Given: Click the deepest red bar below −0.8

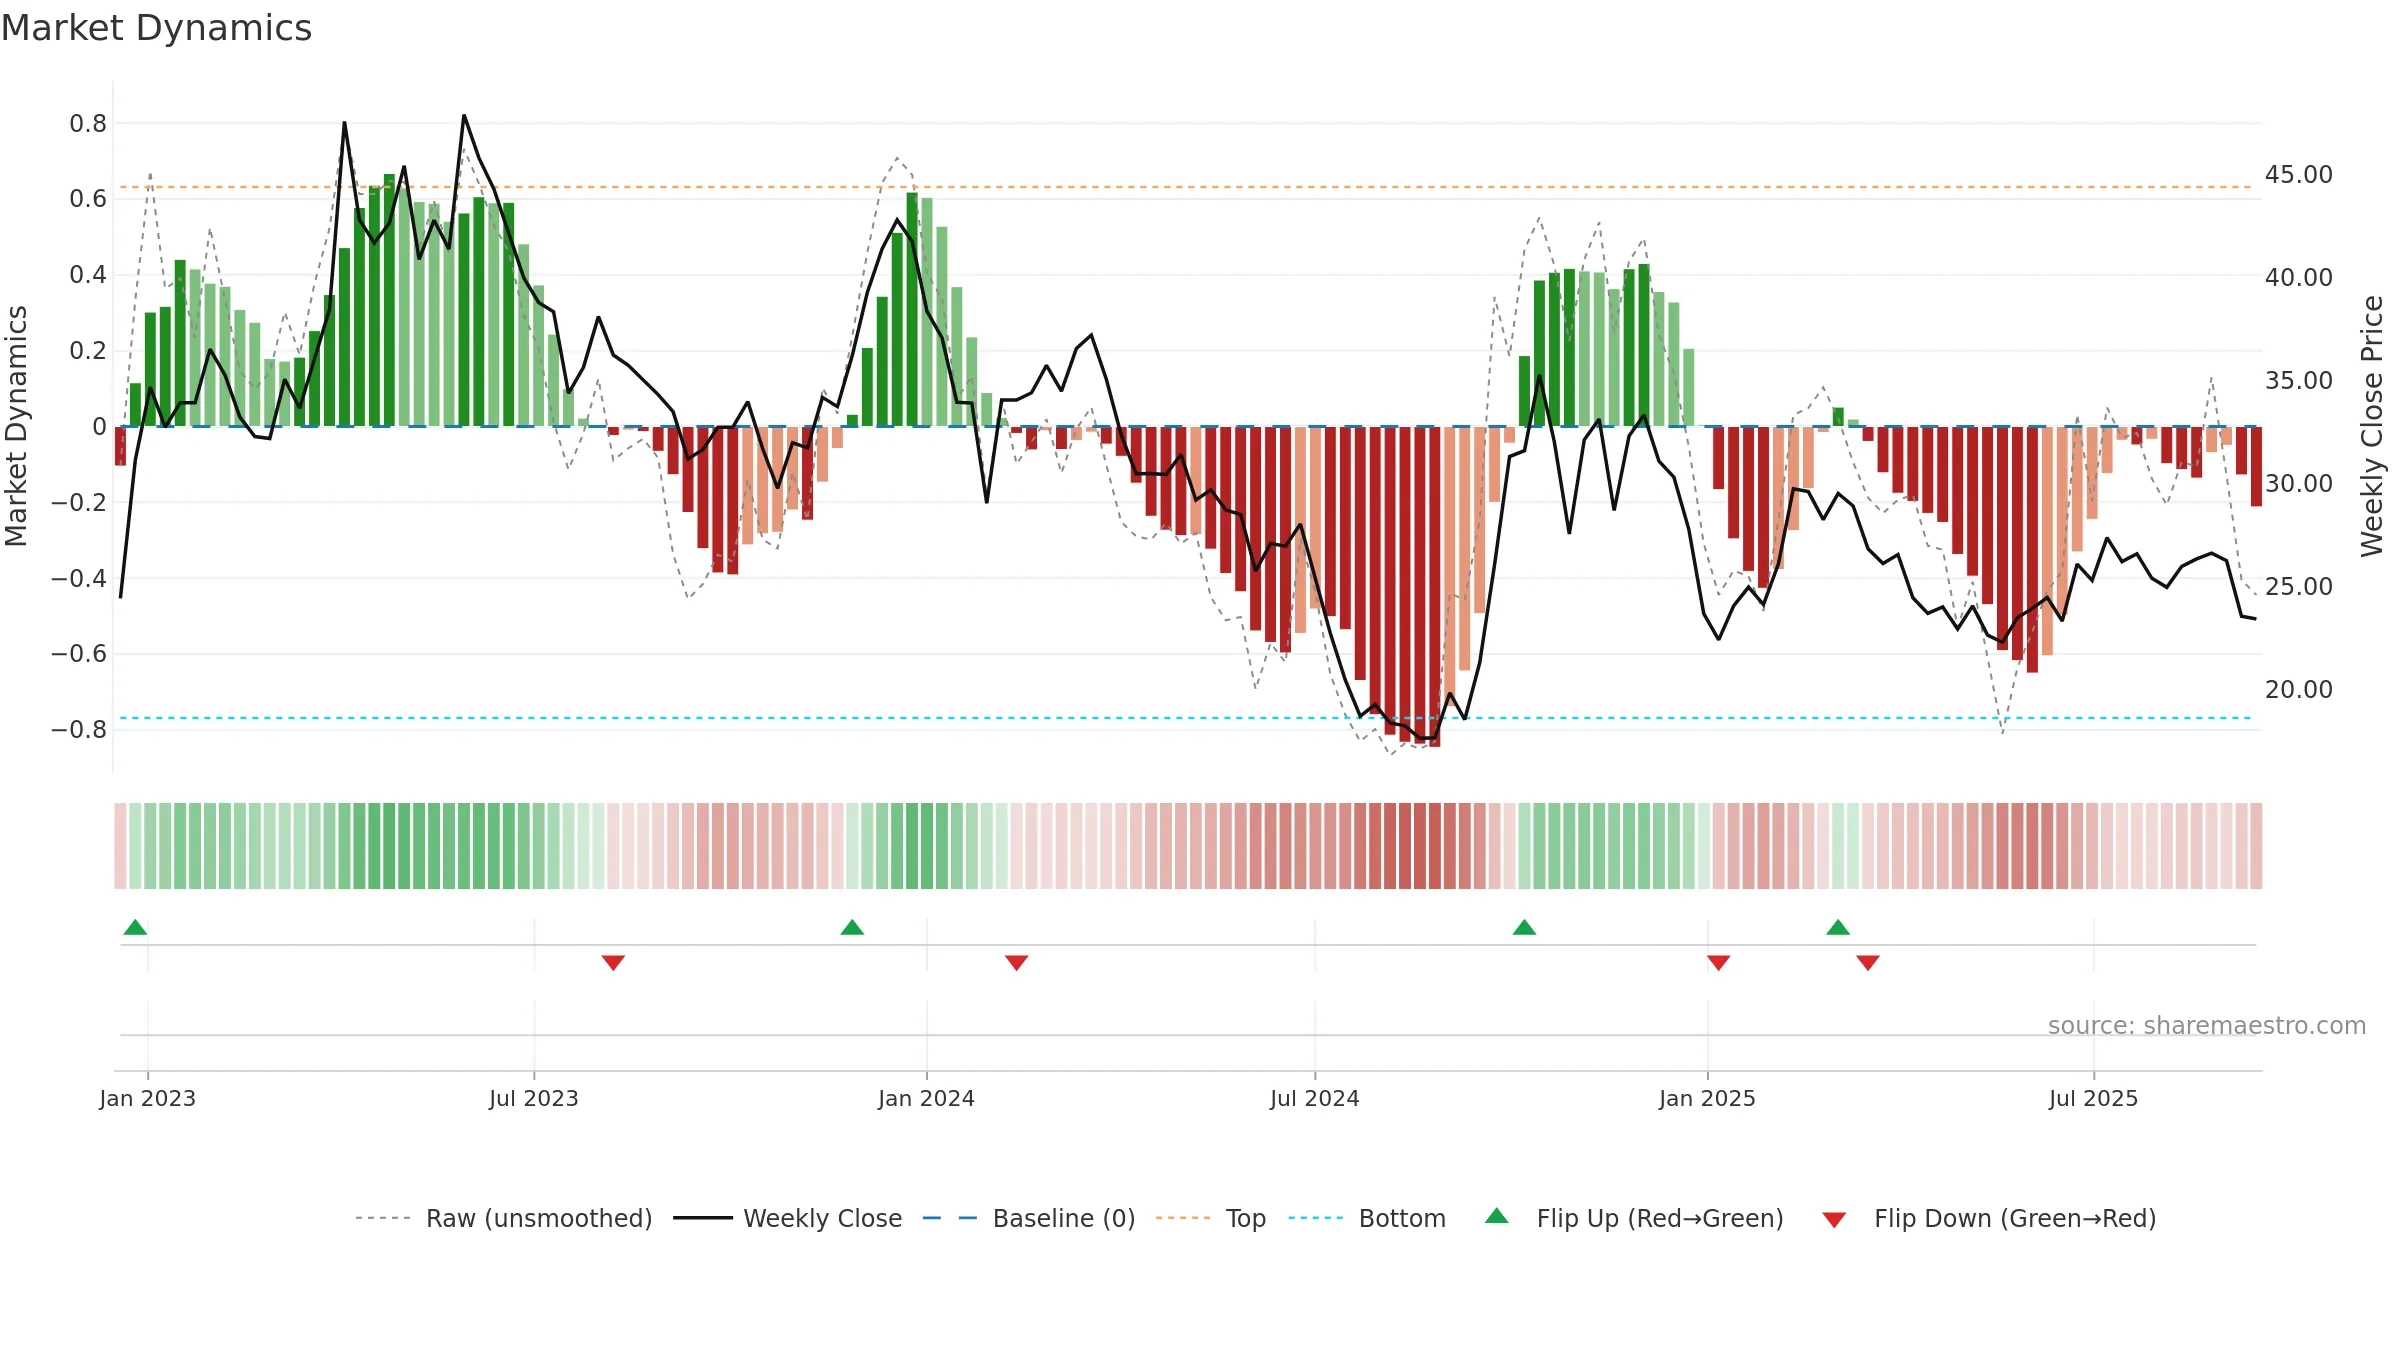Looking at the screenshot, I should click(x=1435, y=587).
